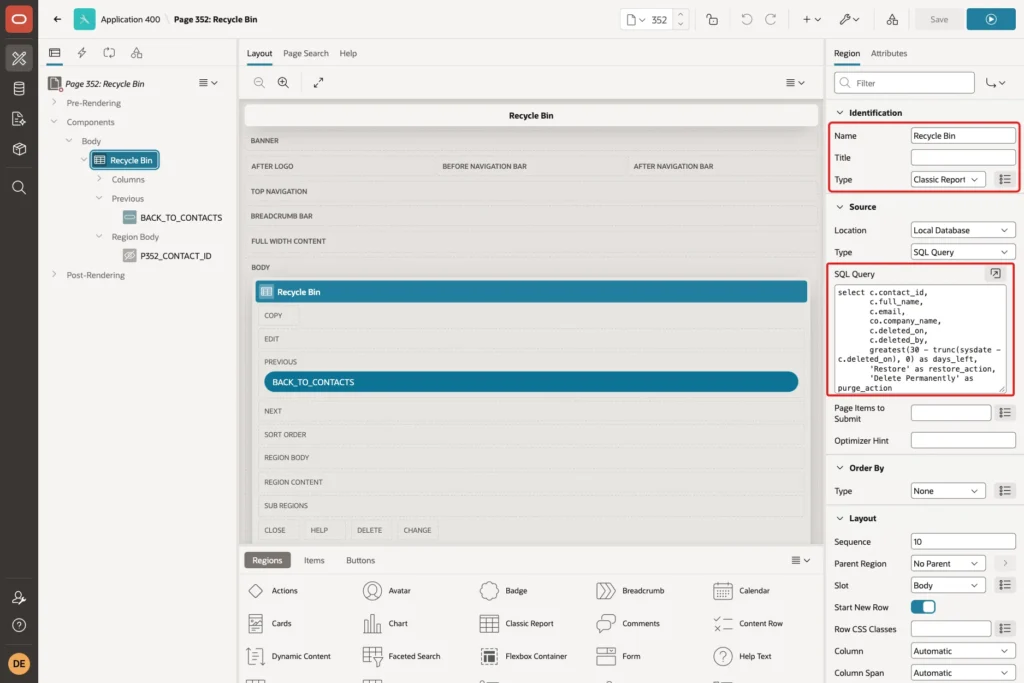This screenshot has height=683, width=1024.
Task: Open the SQL Query code editor icon
Action: (995, 274)
